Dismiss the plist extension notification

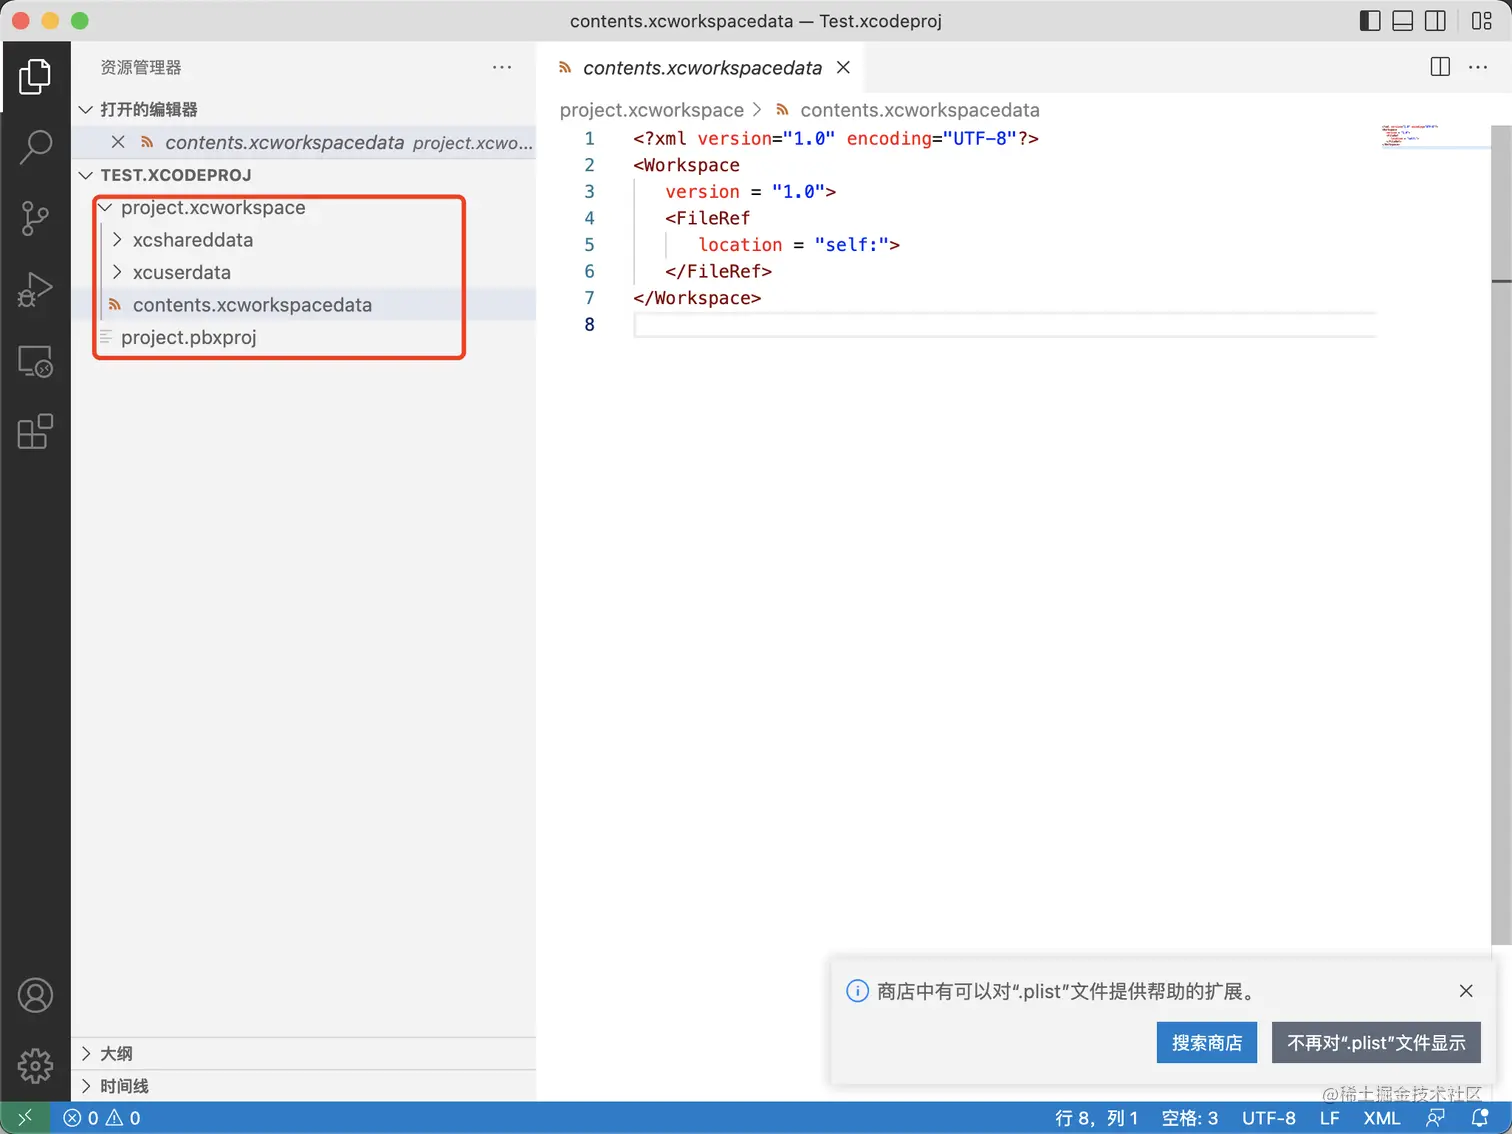click(x=1466, y=991)
